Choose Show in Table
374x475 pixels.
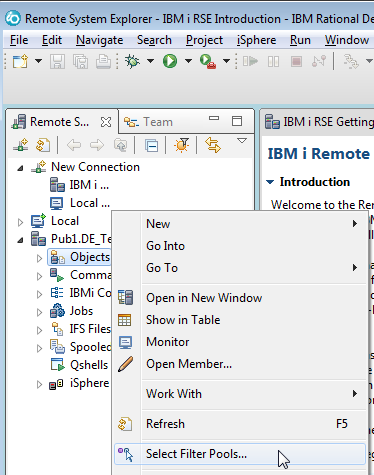240,320
